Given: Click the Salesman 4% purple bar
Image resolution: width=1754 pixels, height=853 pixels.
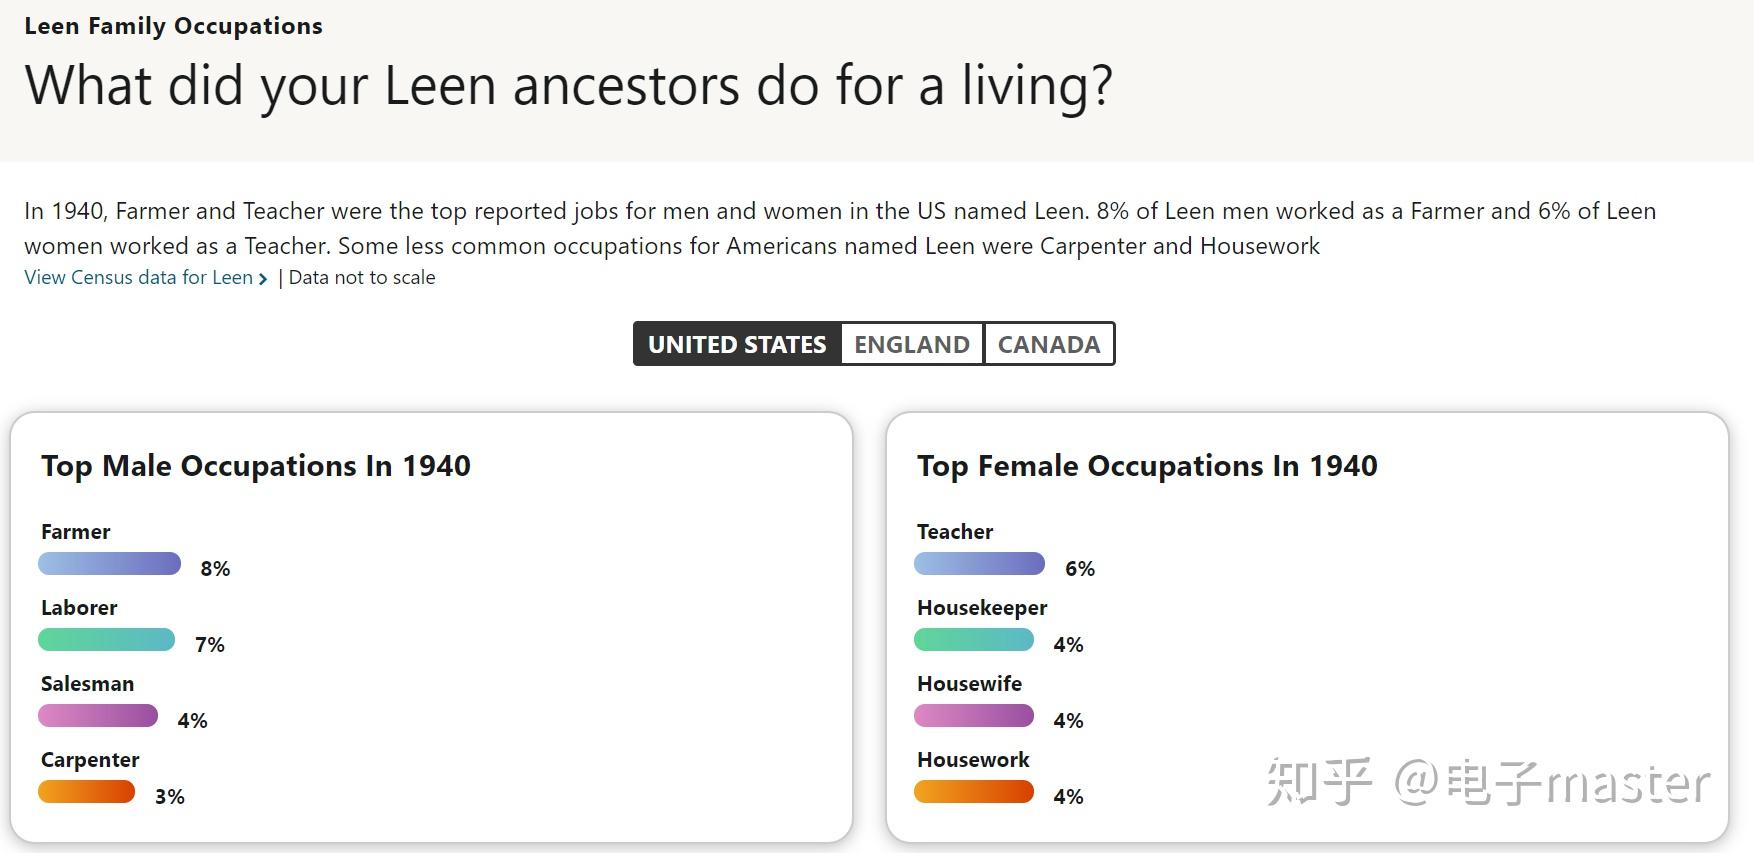Looking at the screenshot, I should 98,716.
